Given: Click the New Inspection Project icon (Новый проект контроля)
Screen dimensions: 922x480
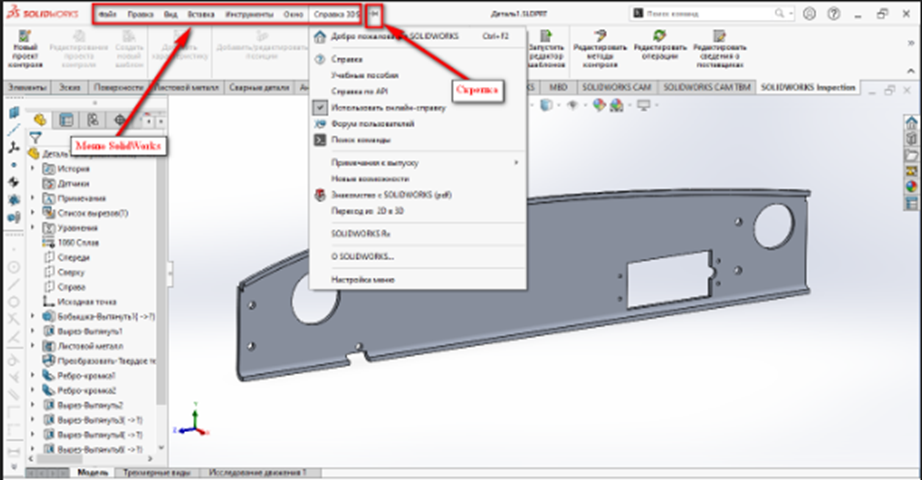Looking at the screenshot, I should coord(25,36).
